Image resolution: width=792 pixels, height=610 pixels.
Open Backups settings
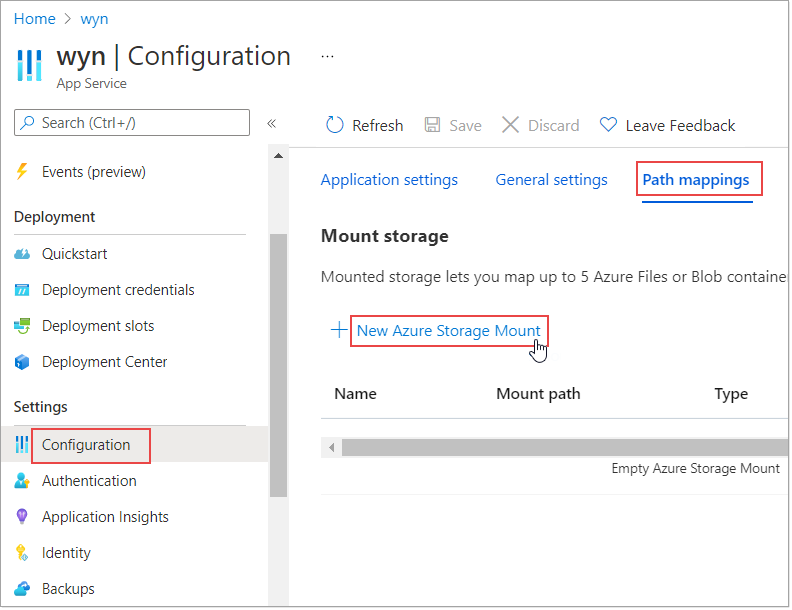point(68,589)
